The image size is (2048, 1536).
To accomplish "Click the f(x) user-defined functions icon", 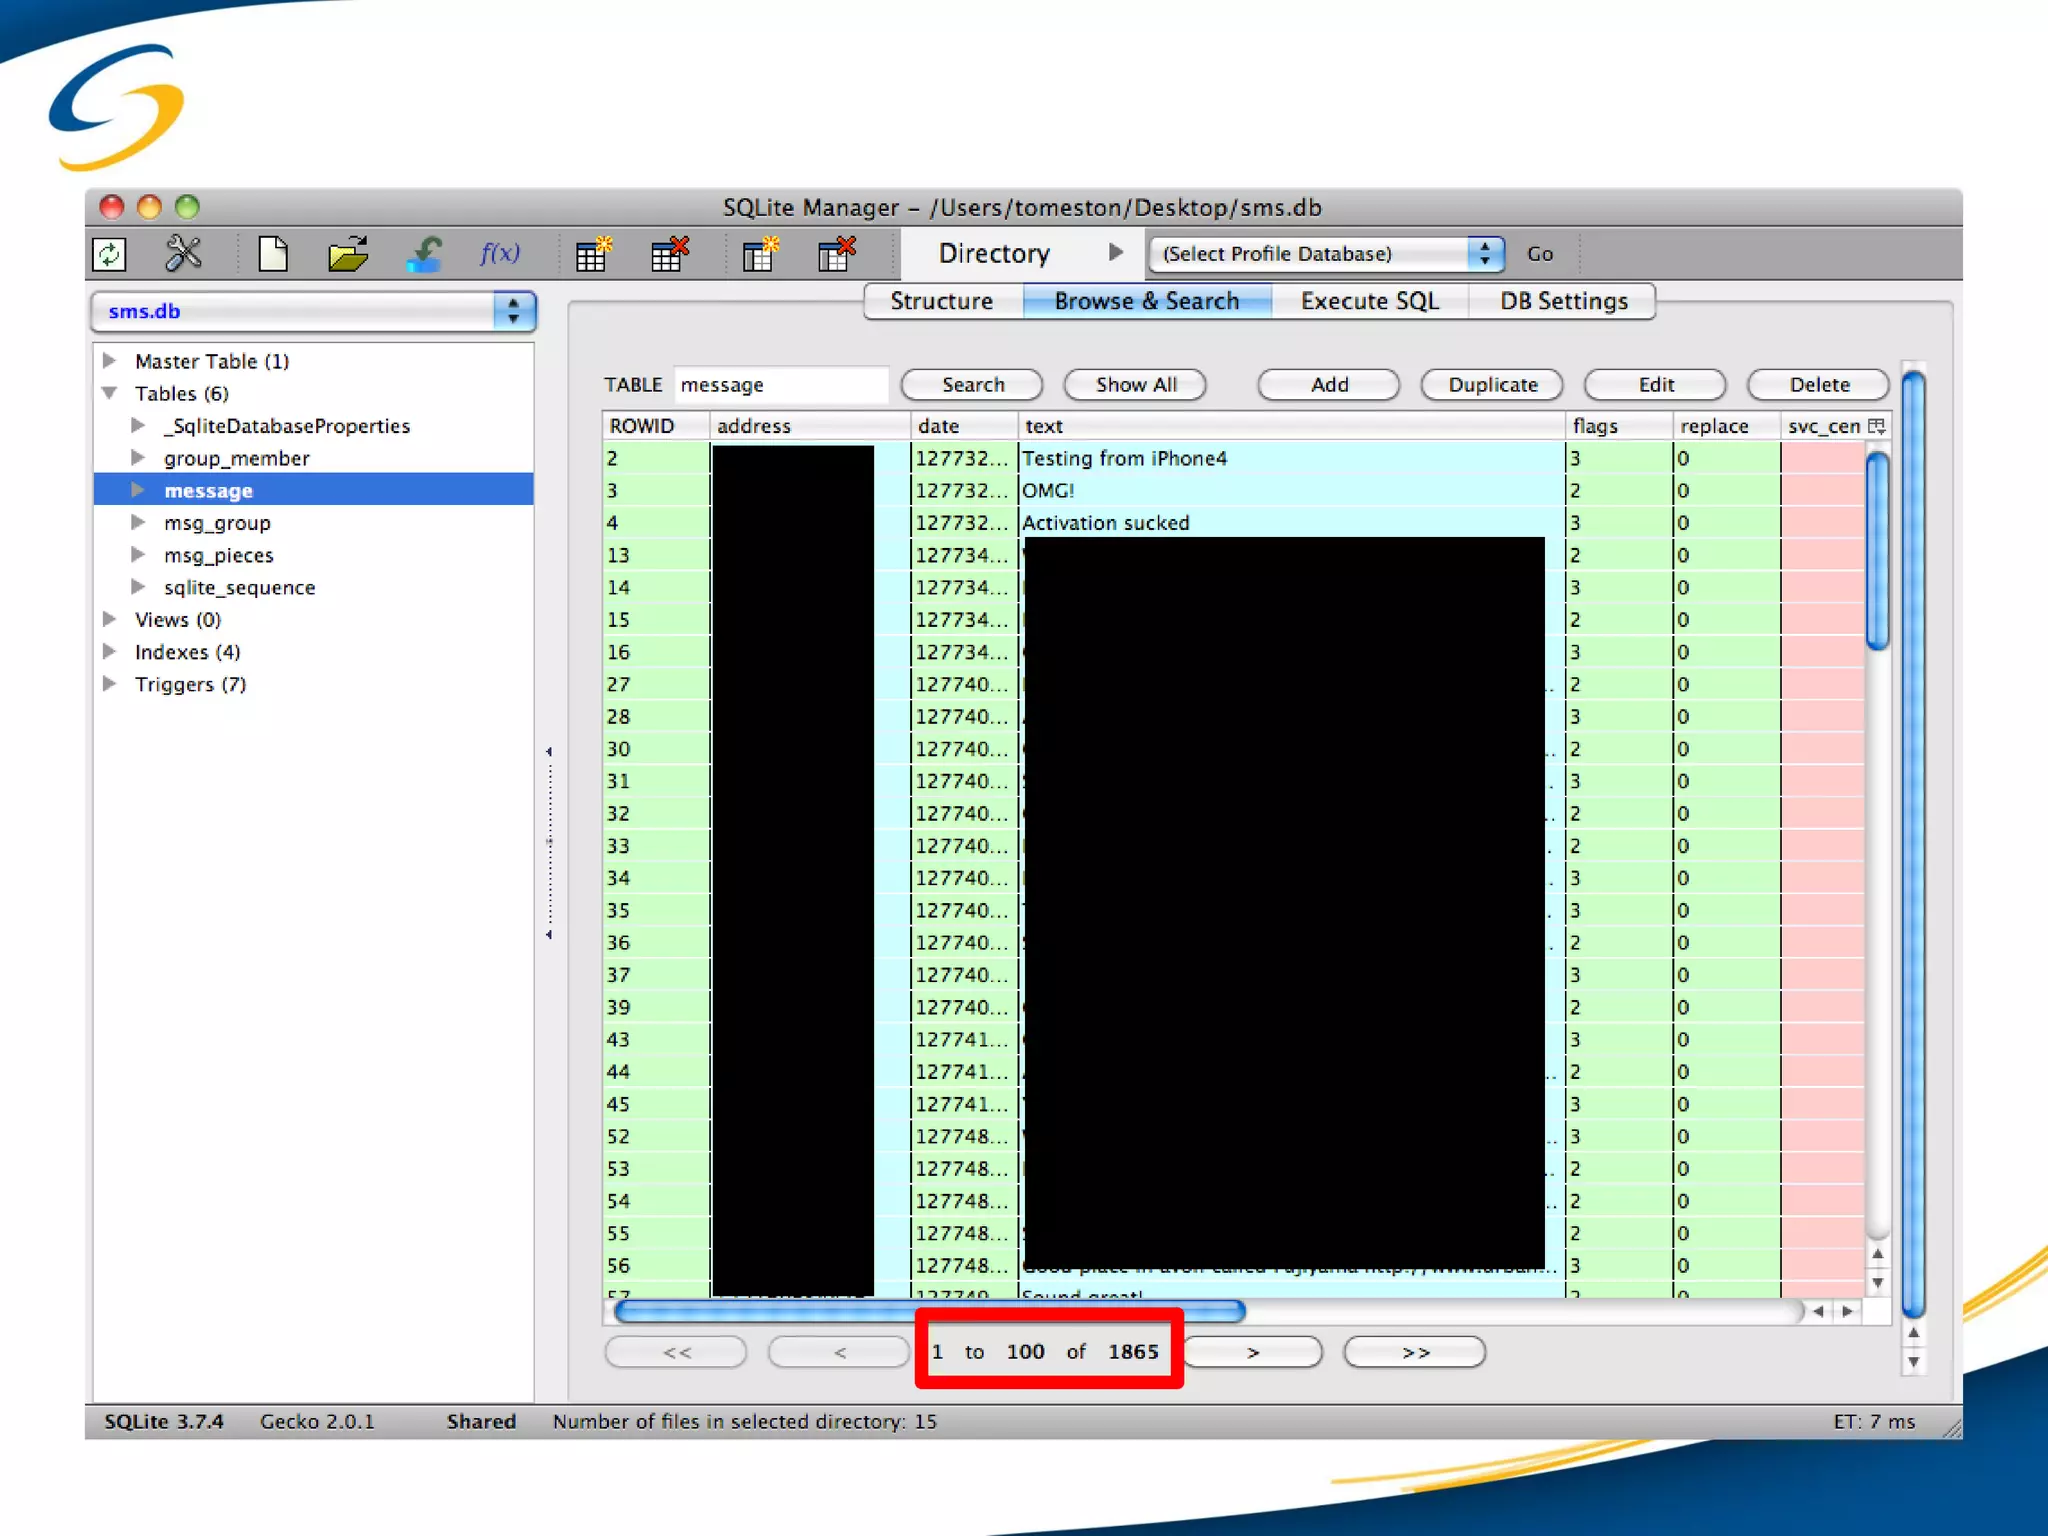I will pos(499,254).
